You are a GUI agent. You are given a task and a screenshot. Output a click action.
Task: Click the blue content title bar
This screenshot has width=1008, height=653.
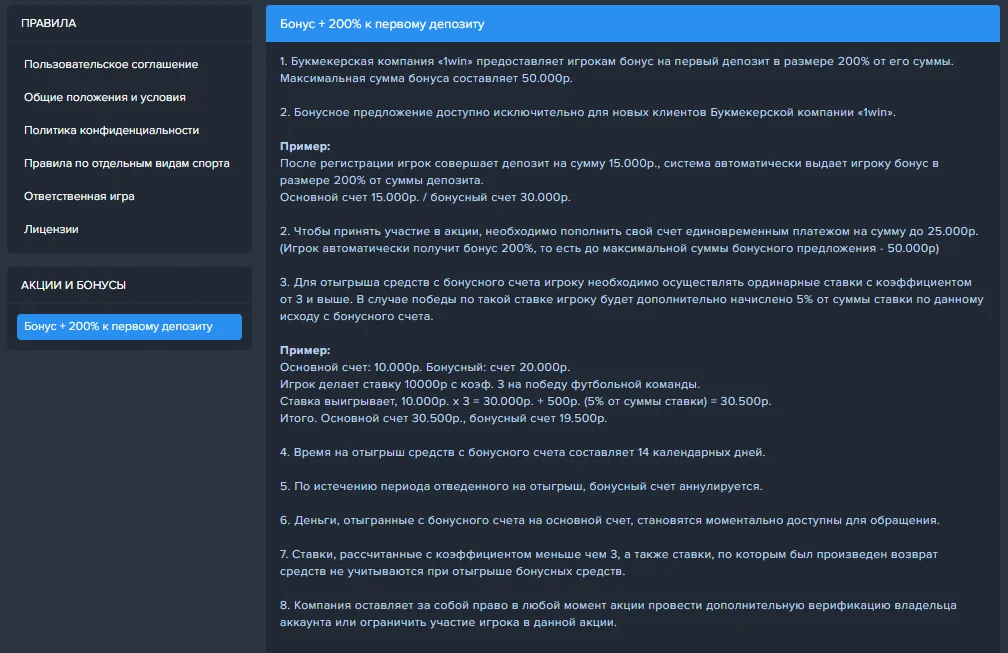[636, 24]
